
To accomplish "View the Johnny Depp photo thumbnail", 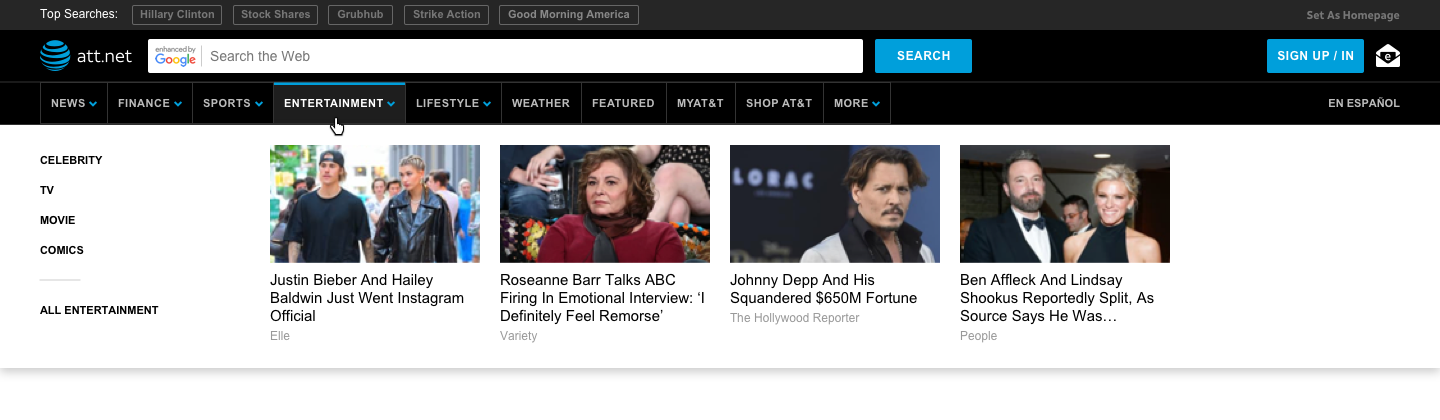I will point(835,204).
